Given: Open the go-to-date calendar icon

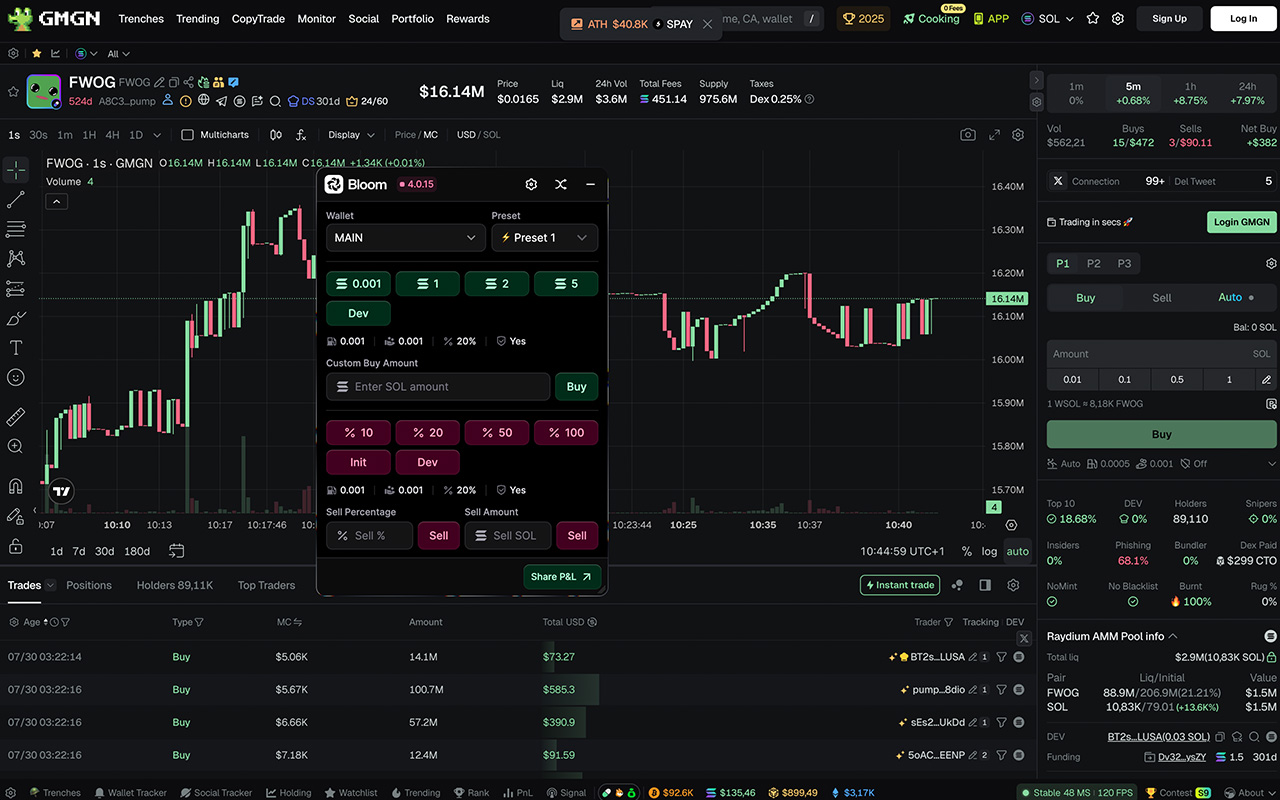Looking at the screenshot, I should coord(177,551).
